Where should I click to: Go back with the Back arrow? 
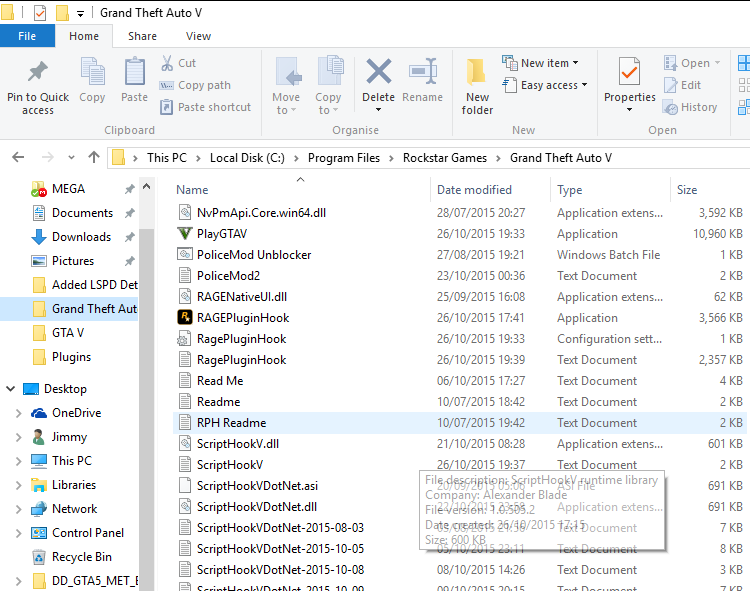coord(18,157)
